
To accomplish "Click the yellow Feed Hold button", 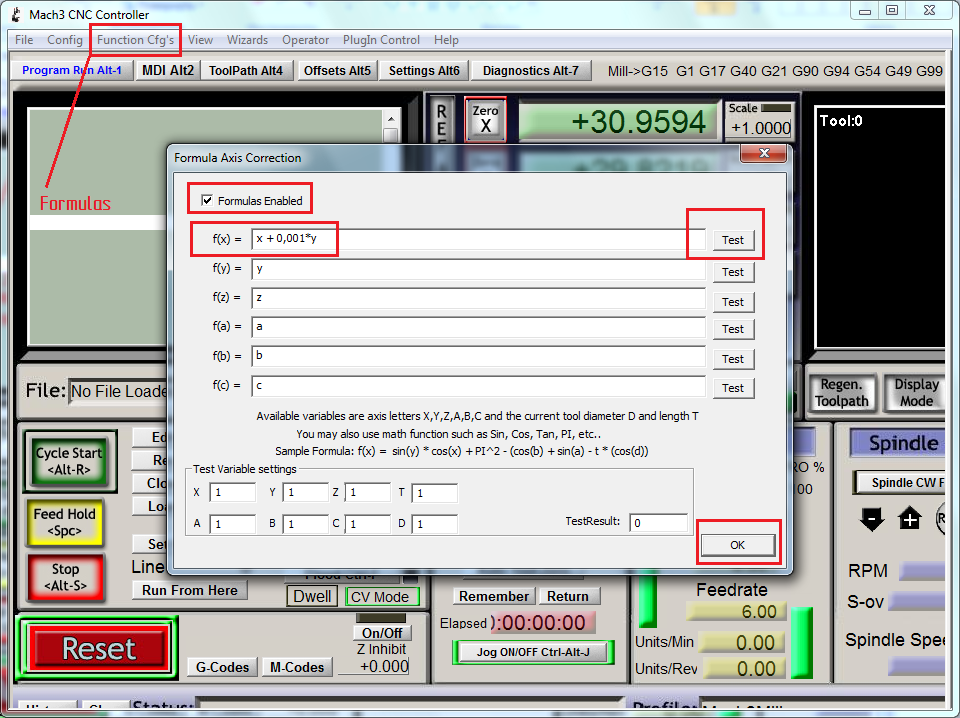I will pos(64,522).
